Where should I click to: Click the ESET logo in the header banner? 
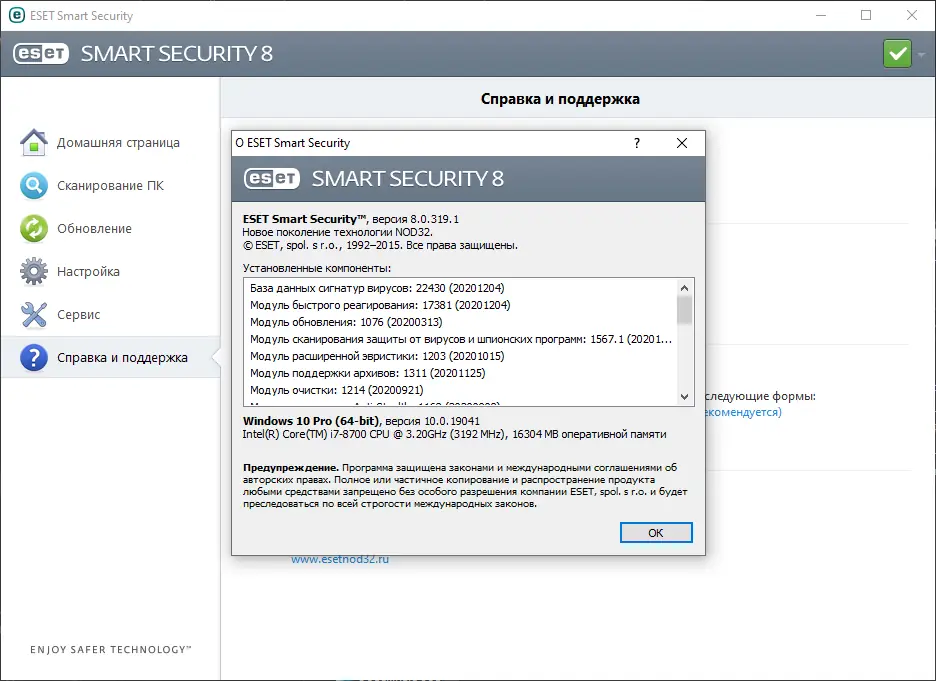click(40, 53)
